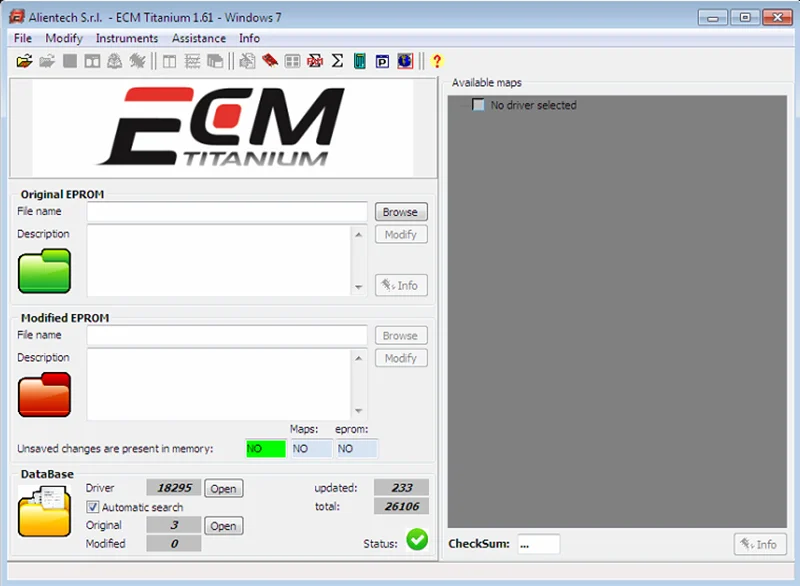
Task: Click the Original EPROM File name field
Action: click(x=227, y=212)
